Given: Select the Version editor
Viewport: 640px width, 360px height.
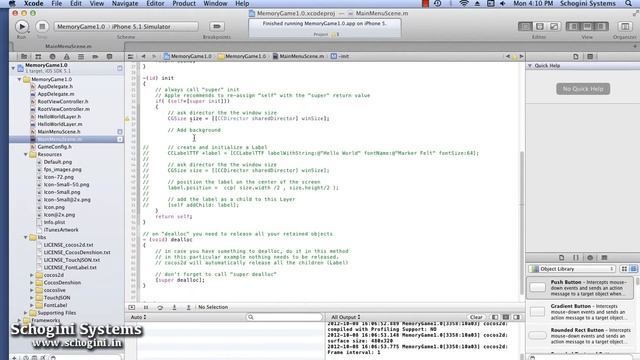Looking at the screenshot, I should click(554, 27).
